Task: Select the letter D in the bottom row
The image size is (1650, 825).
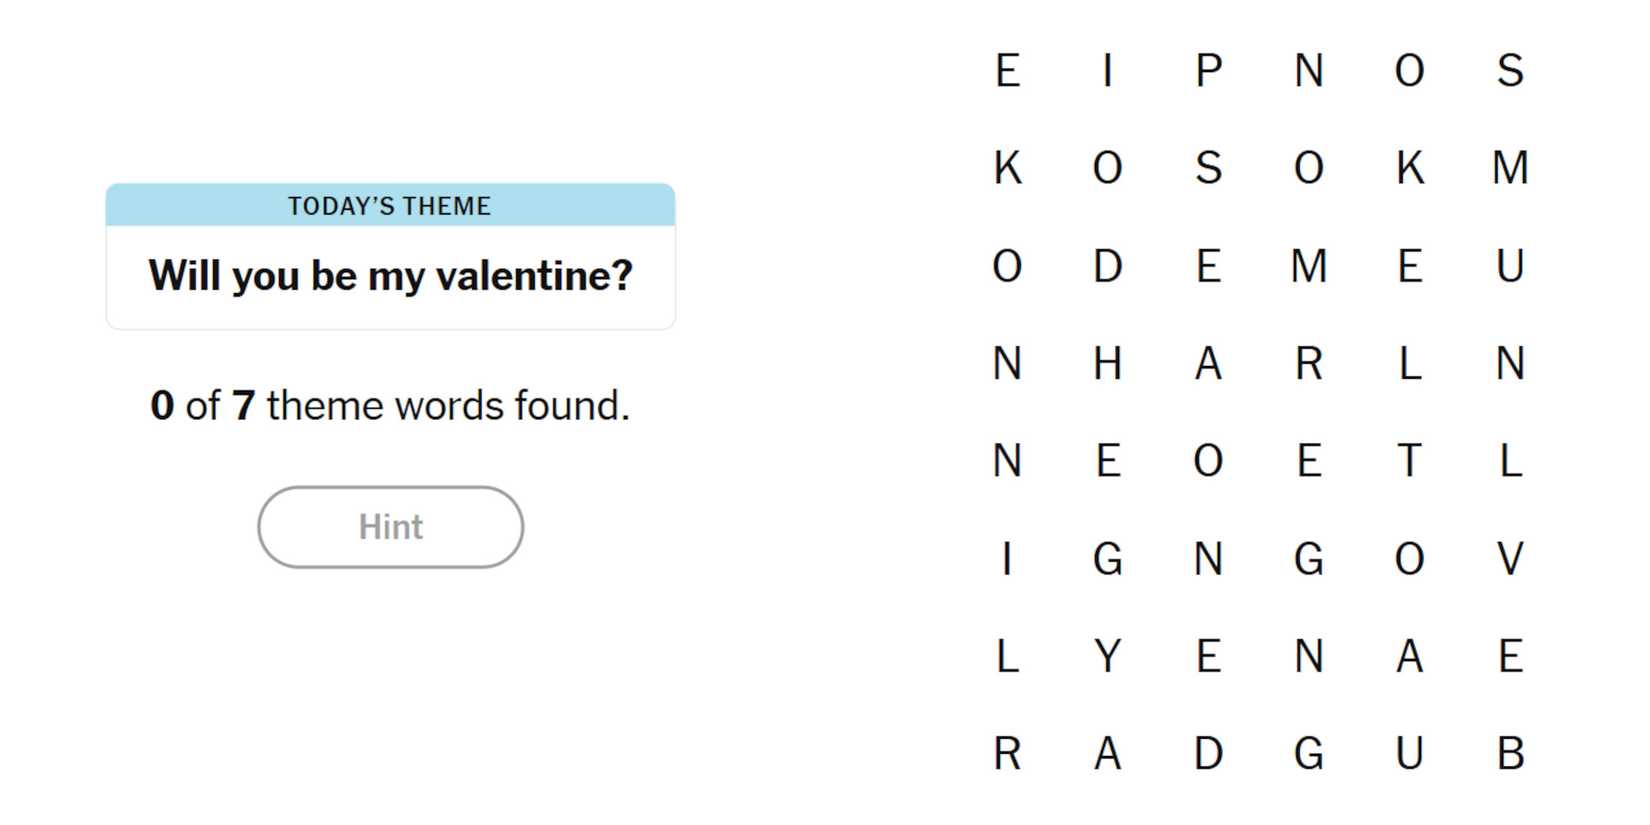Action: (x=1208, y=753)
